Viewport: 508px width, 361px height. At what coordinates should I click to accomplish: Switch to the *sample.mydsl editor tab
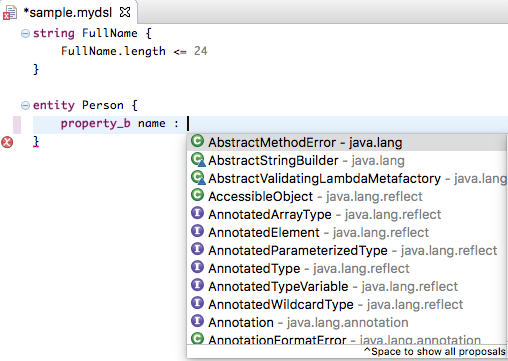pos(68,12)
